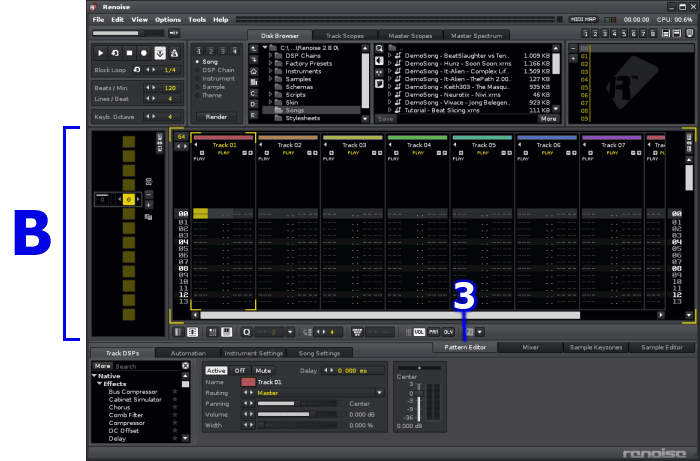Show DLY delay column

(x=448, y=332)
